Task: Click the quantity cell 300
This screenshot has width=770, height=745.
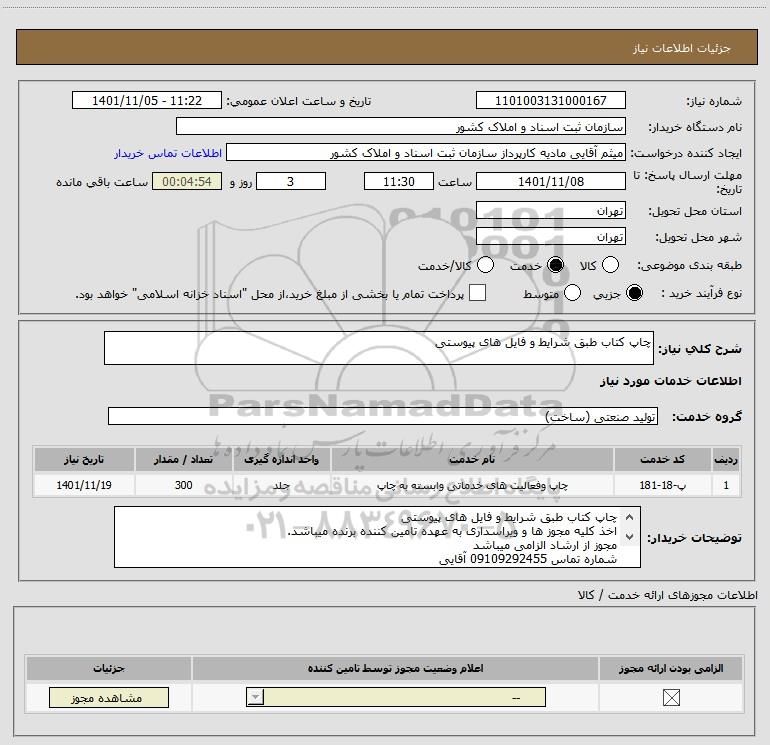Action: (184, 485)
